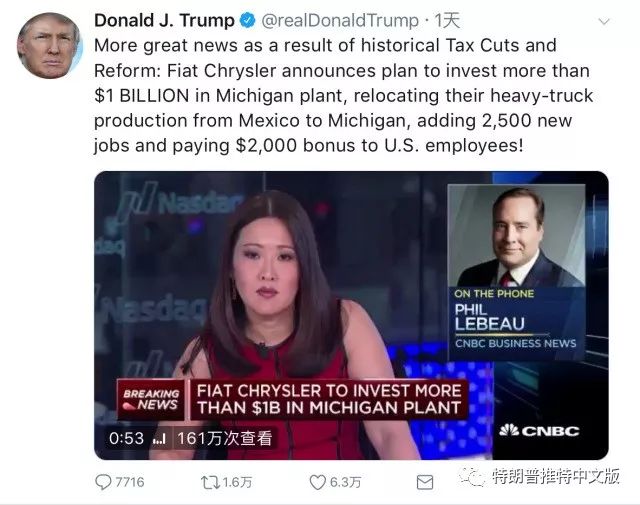Click the tweet body text
The image size is (640, 505).
[343, 96]
